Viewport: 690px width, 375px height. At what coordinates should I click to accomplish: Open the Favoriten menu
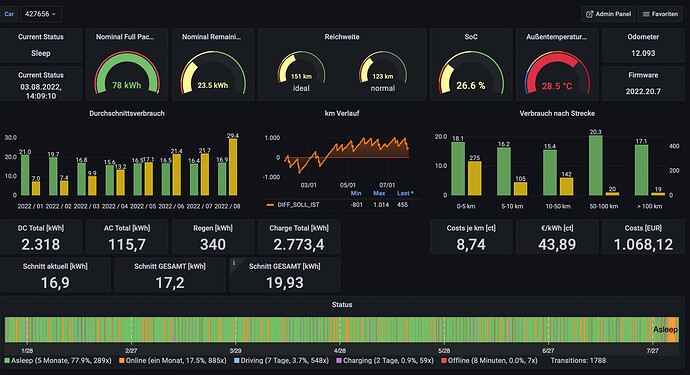[x=660, y=14]
